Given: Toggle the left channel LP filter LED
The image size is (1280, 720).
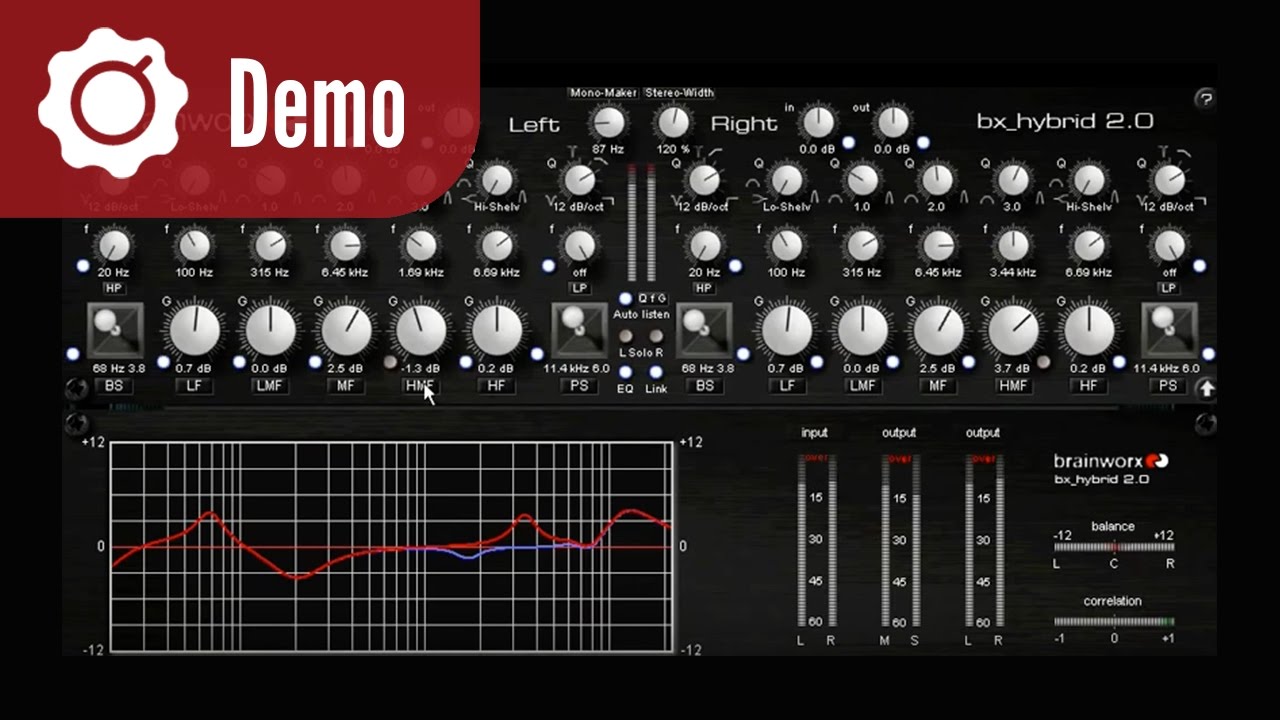Looking at the screenshot, I should pyautogui.click(x=548, y=266).
